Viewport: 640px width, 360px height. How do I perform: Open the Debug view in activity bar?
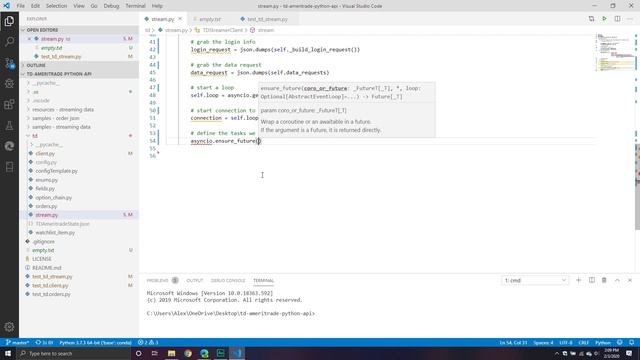point(9,84)
